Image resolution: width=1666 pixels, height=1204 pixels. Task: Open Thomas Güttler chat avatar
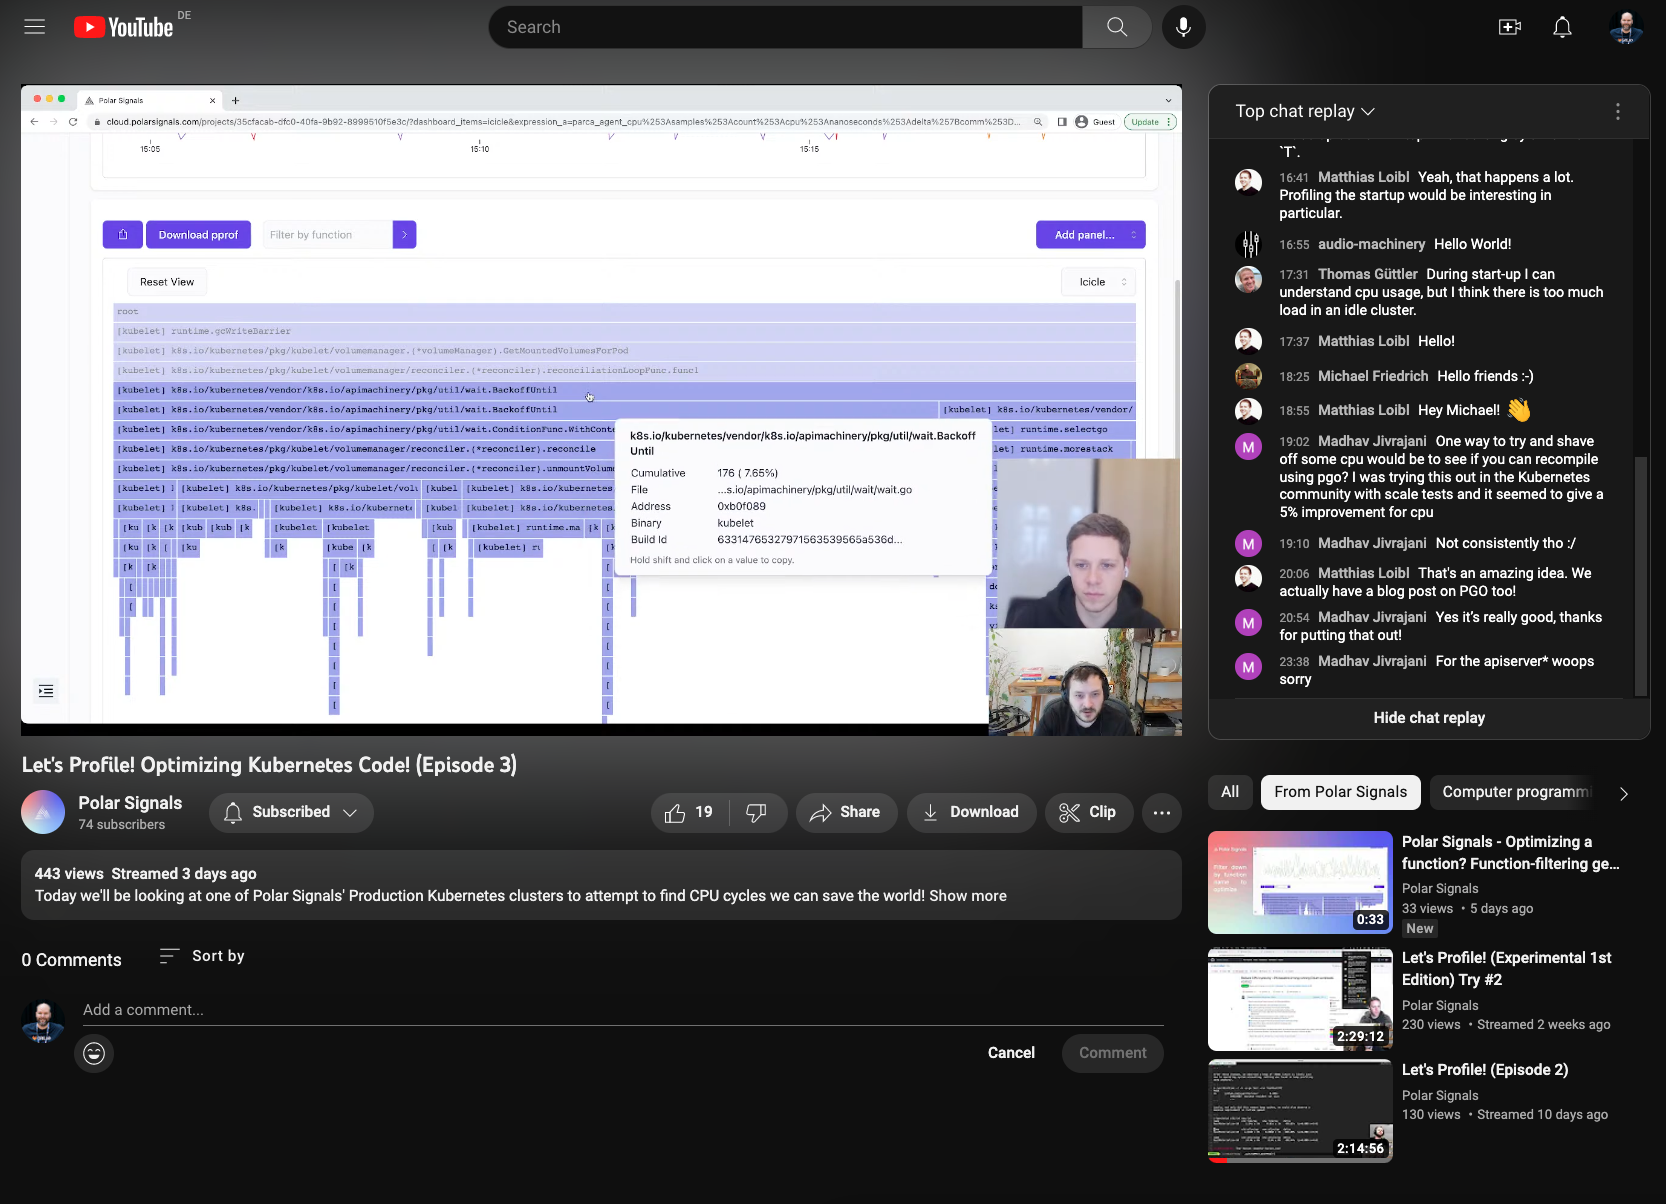pyautogui.click(x=1248, y=278)
